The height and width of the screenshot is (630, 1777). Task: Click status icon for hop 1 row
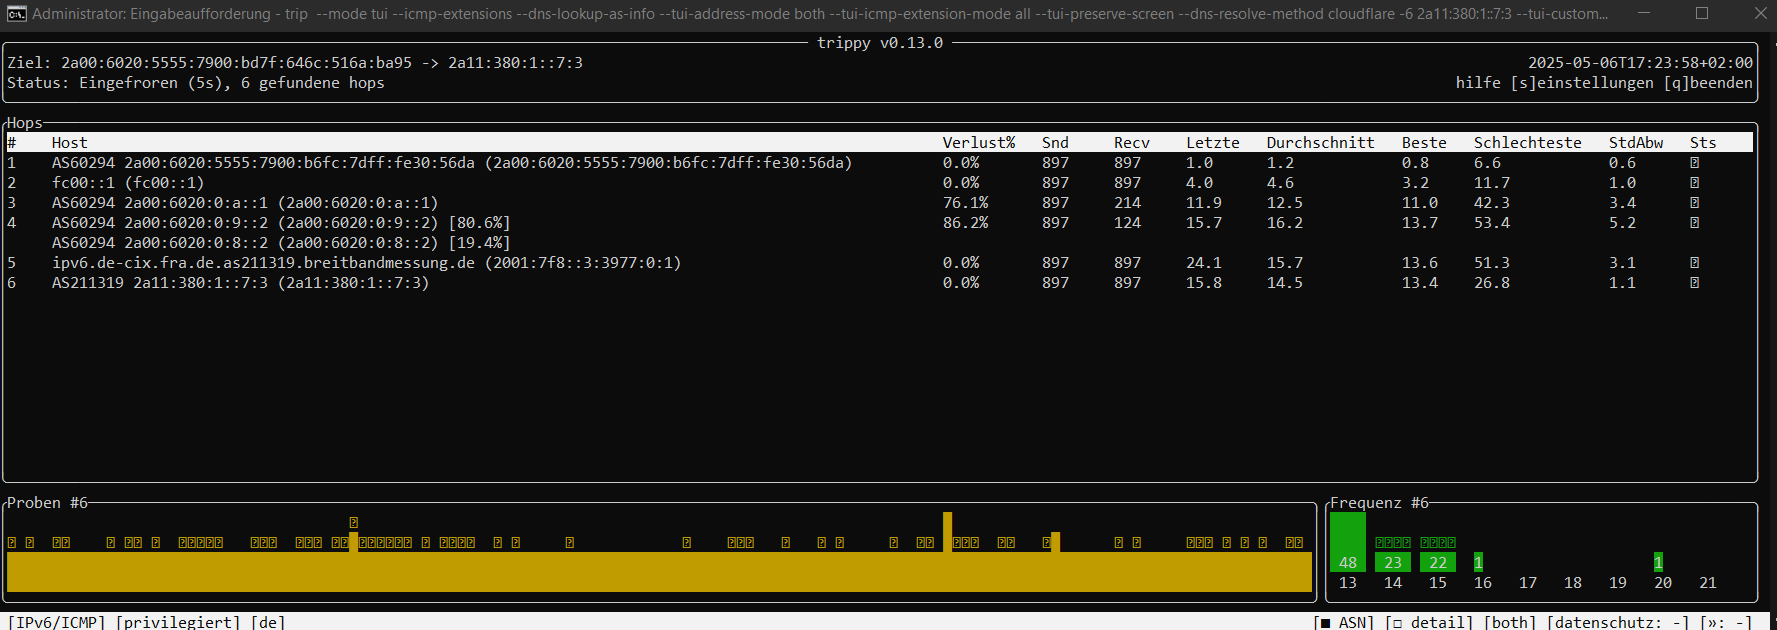pos(1695,163)
